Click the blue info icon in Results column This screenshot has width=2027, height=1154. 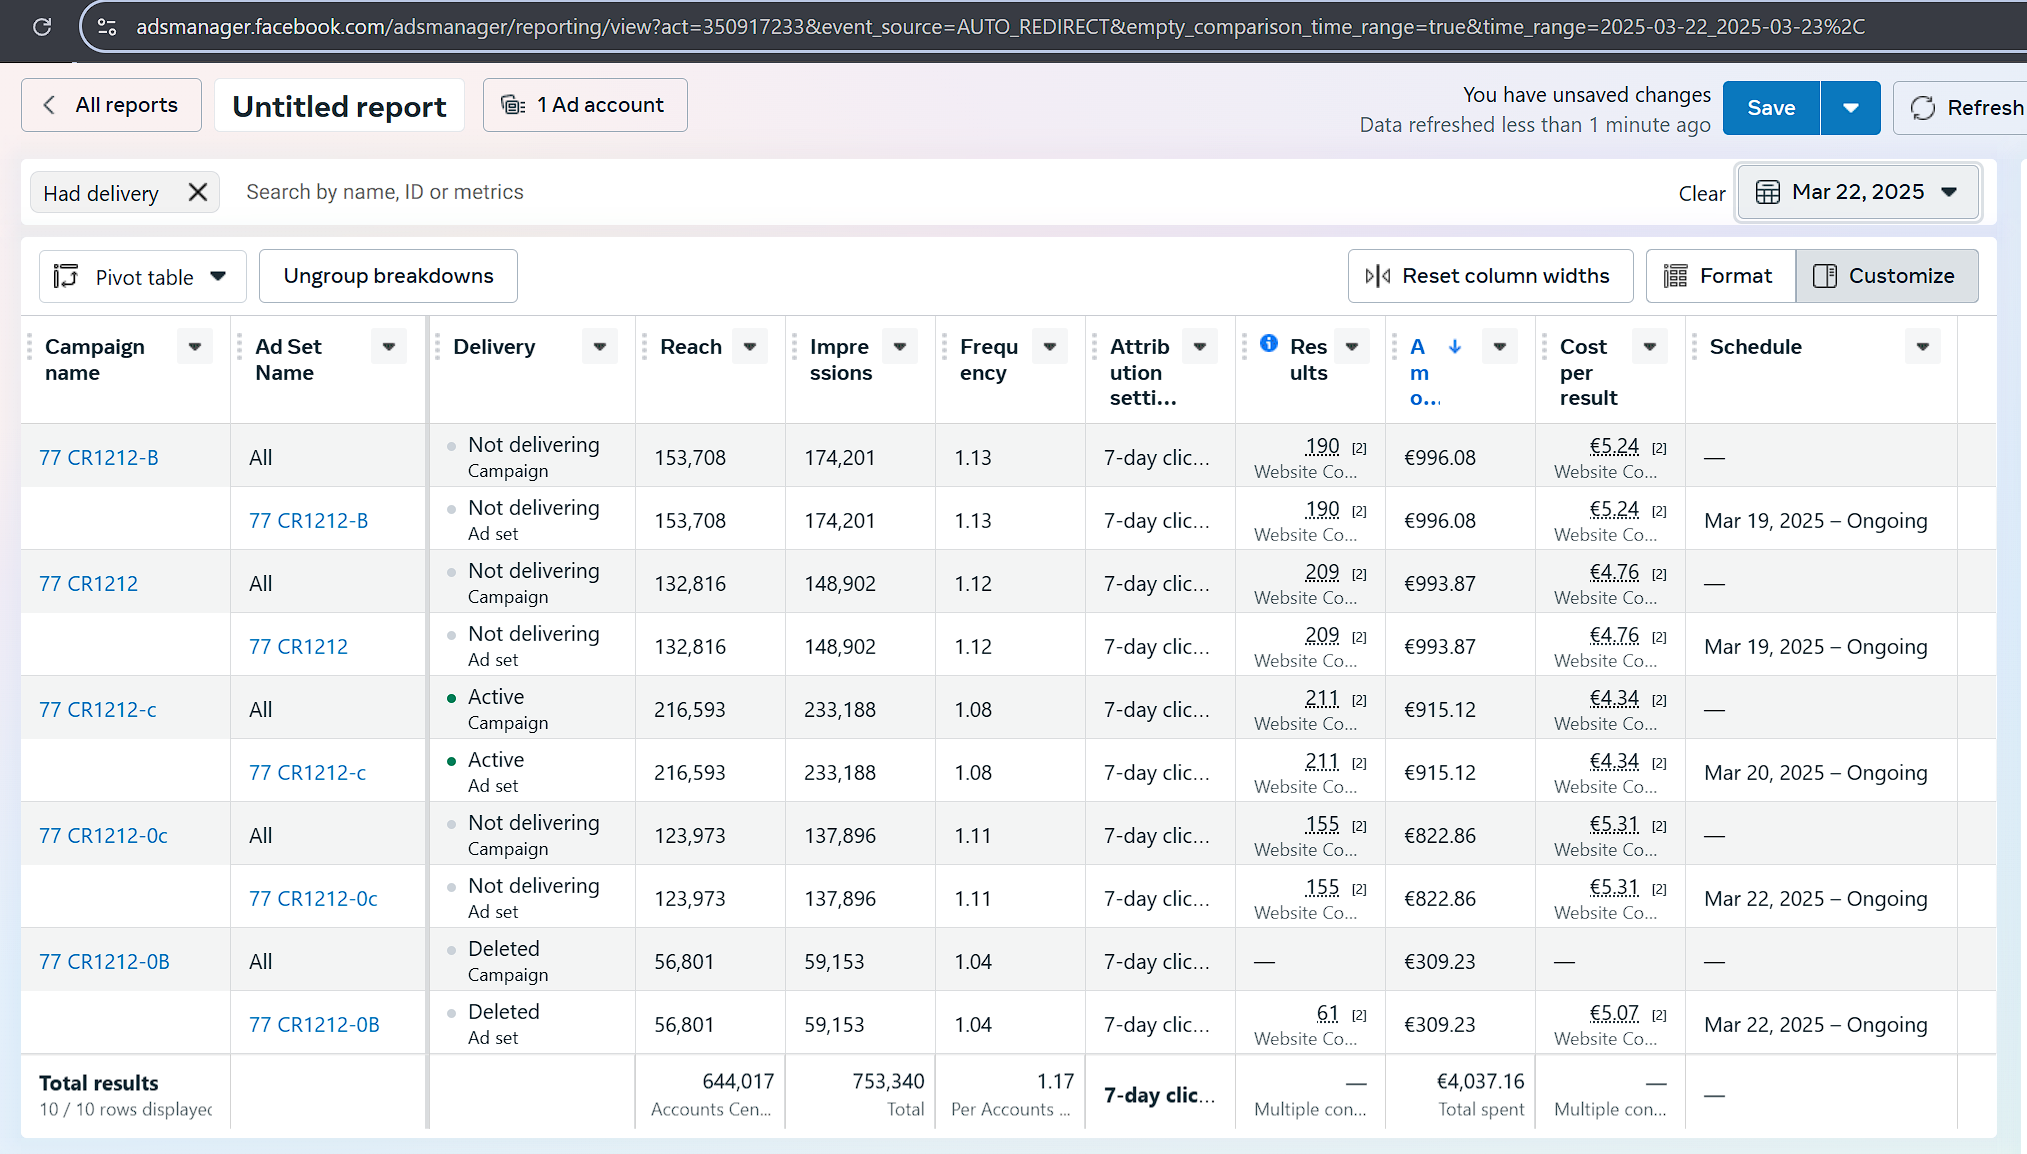pyautogui.click(x=1269, y=343)
